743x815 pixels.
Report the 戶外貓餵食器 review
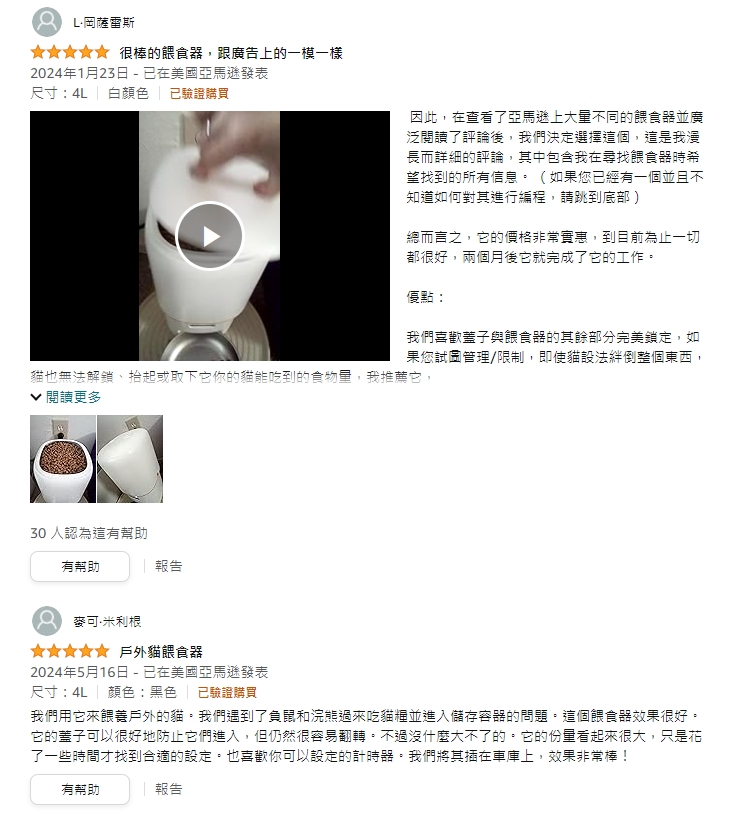point(168,790)
